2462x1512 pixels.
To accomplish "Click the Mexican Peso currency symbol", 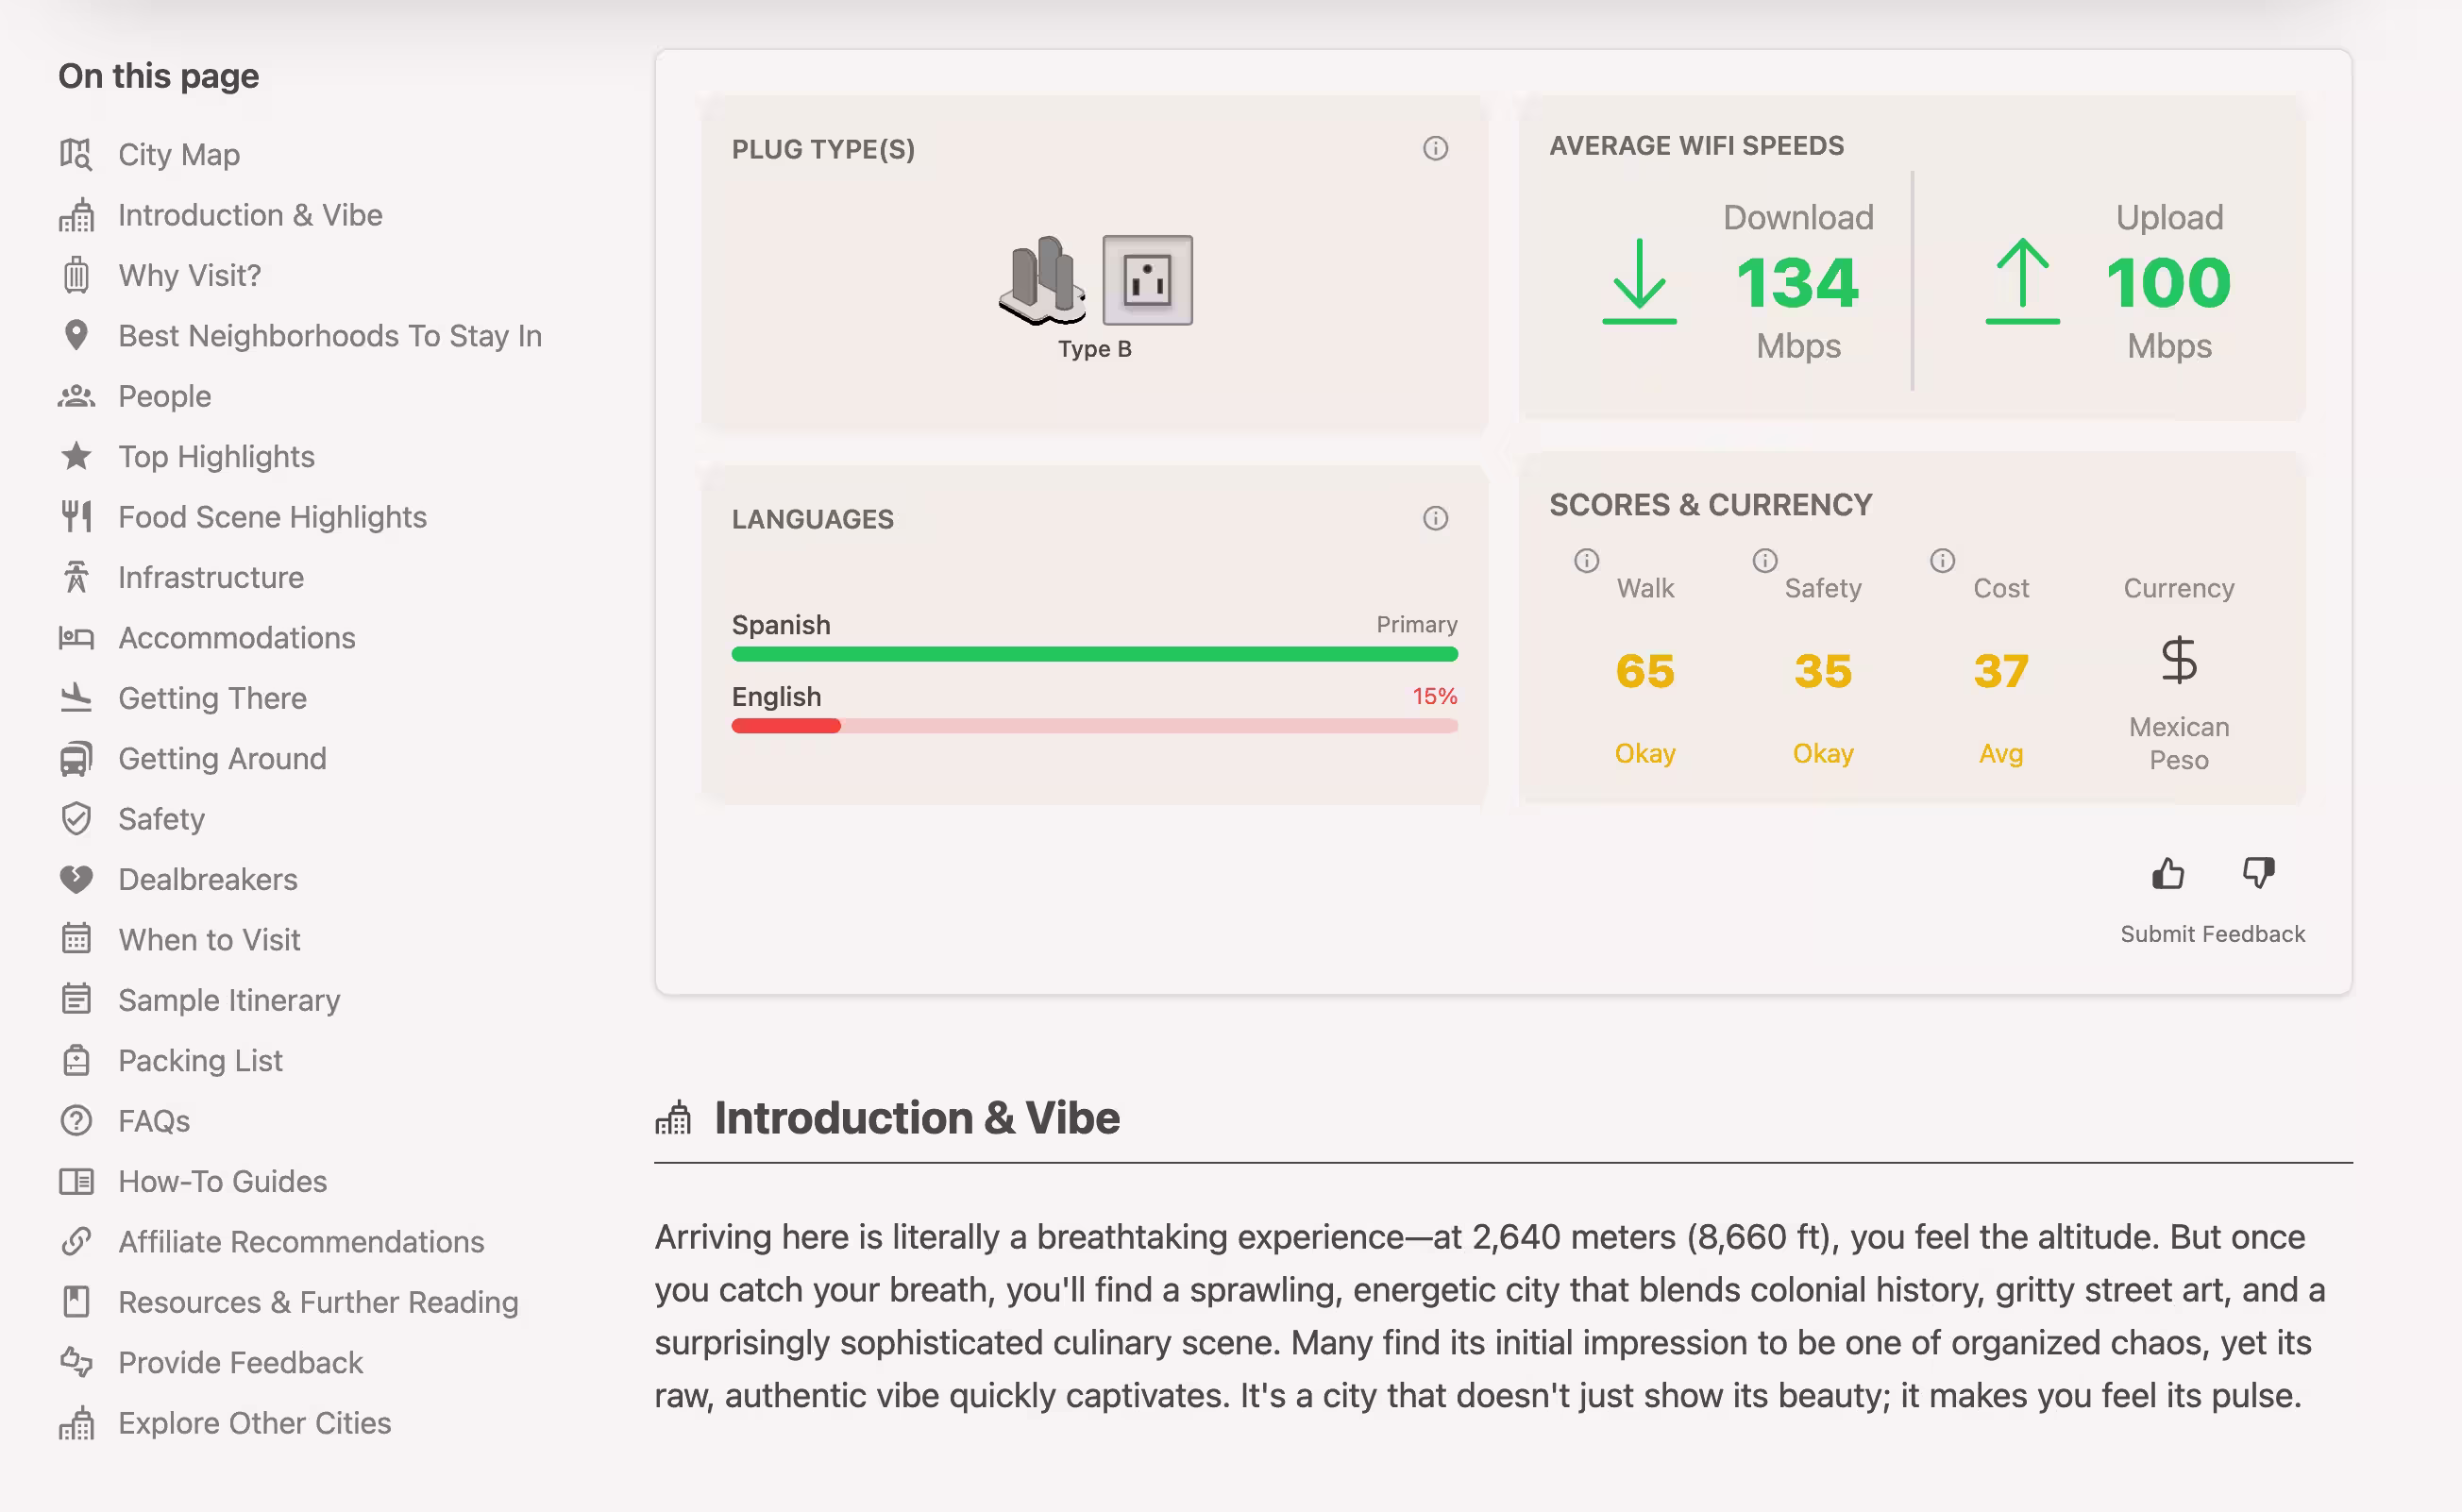I will (2178, 661).
